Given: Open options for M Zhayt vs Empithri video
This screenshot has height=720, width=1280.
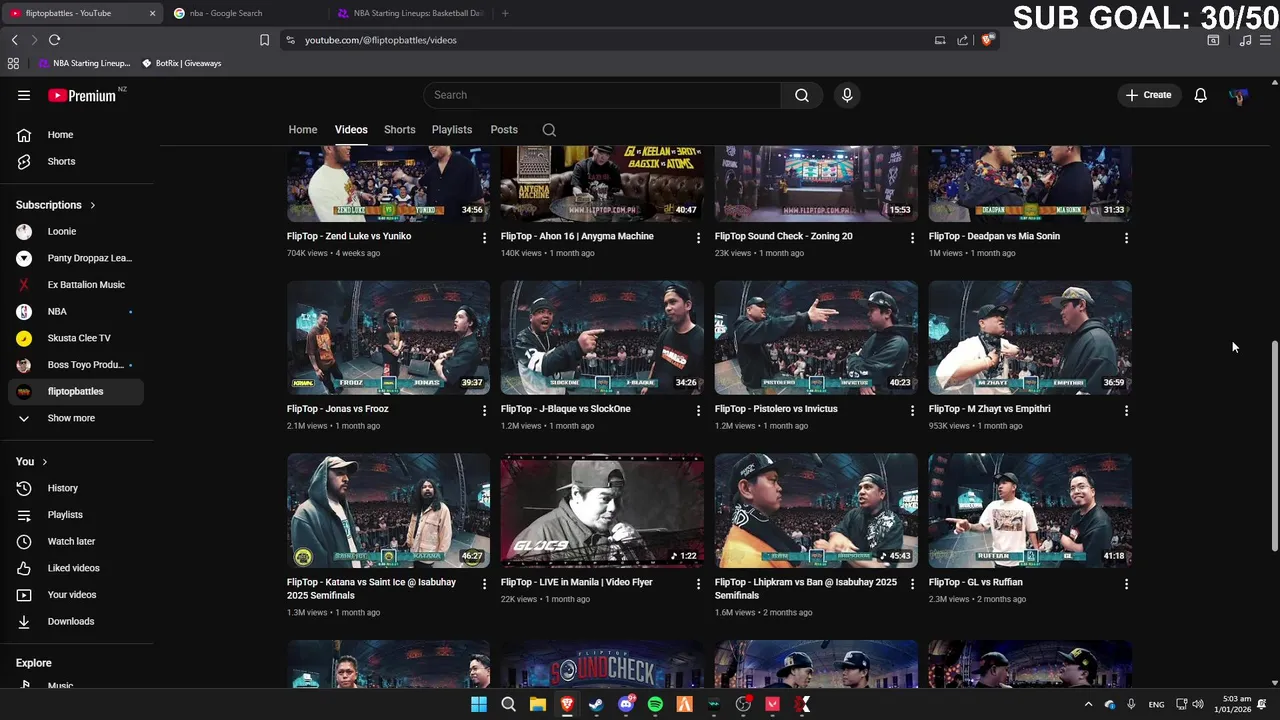Looking at the screenshot, I should (x=1126, y=411).
